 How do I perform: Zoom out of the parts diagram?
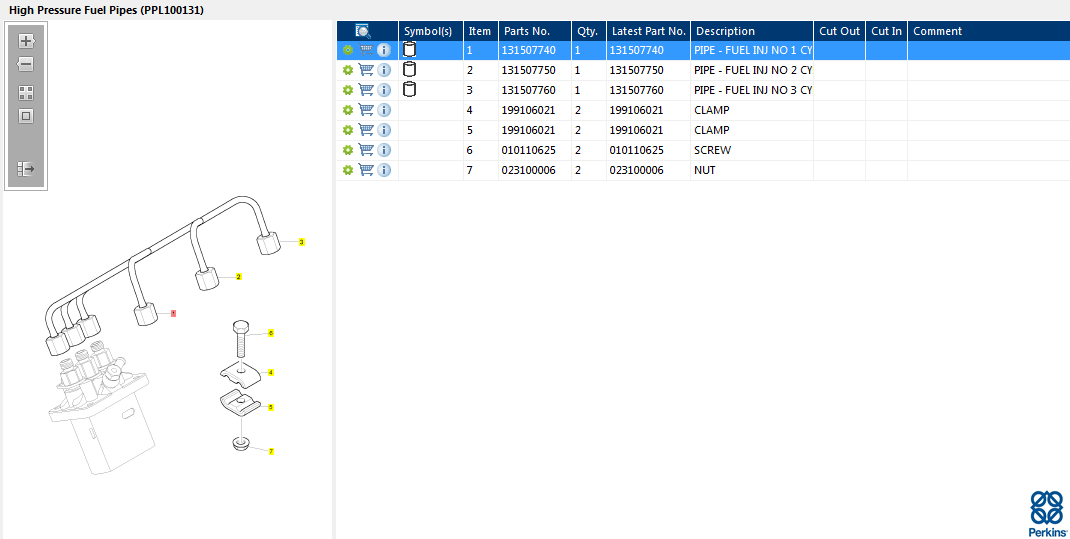pos(26,64)
